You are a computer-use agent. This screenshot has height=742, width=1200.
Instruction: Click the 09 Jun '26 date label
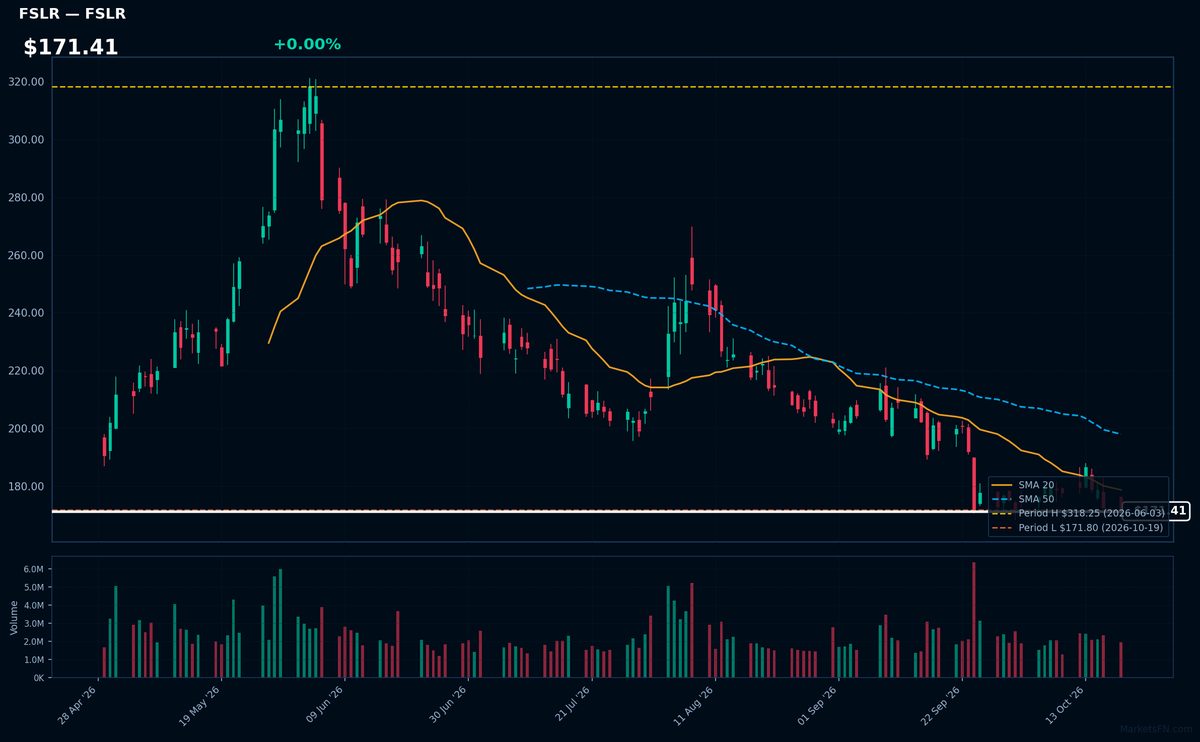tap(326, 704)
